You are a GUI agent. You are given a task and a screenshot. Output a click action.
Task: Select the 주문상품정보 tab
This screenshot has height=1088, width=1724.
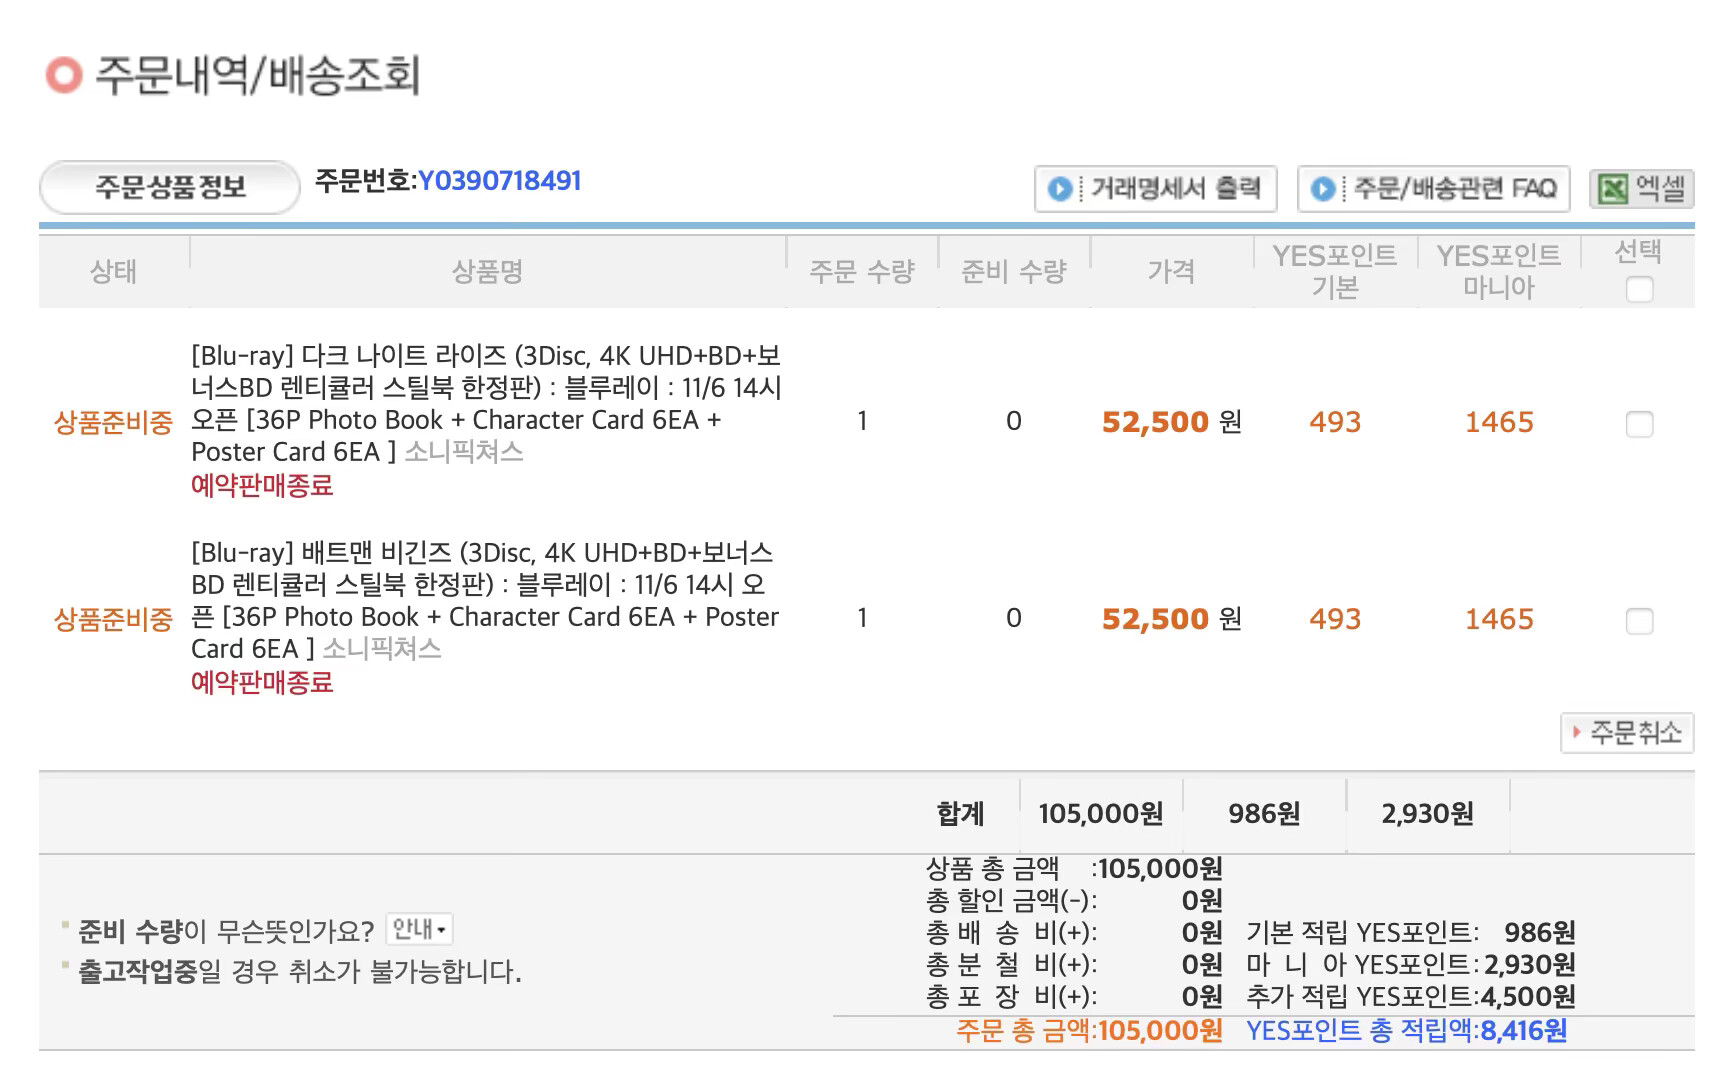[x=170, y=188]
